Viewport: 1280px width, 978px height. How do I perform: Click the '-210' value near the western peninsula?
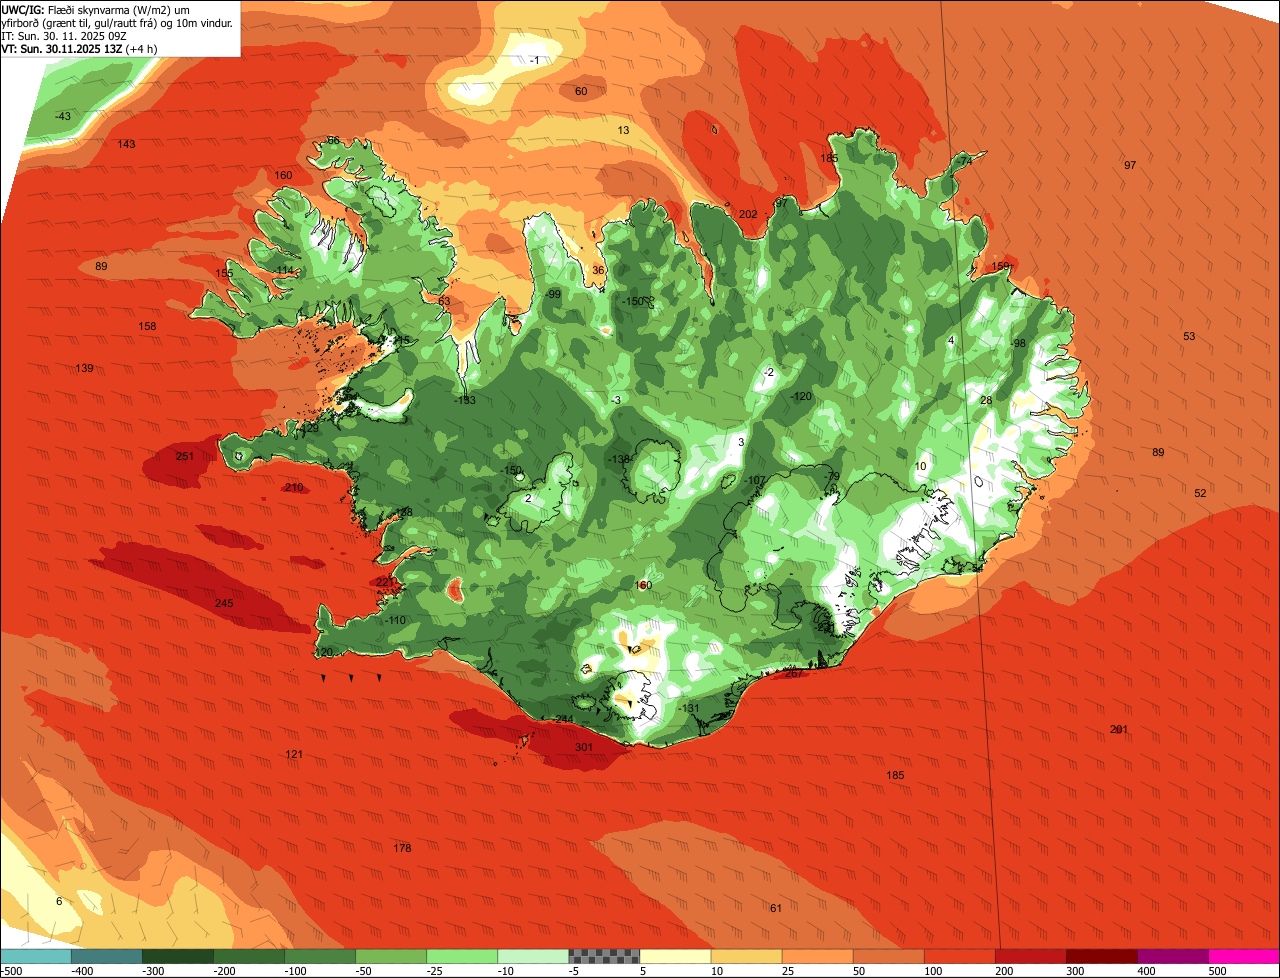coord(292,487)
